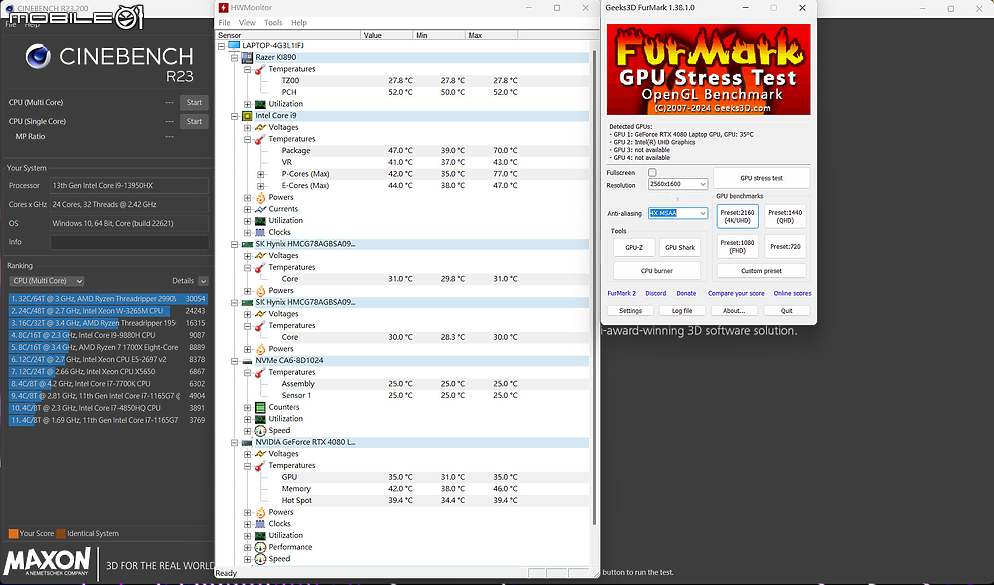
Task: Open the FurMark Anti-aliasing dropdown
Action: pyautogui.click(x=678, y=214)
